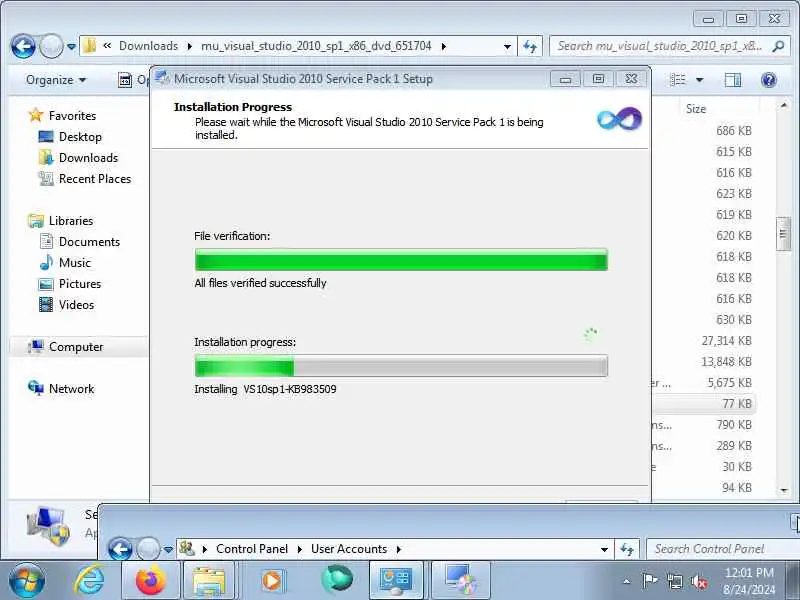Click the Visual Studio infinity logo
The image size is (800, 600).
click(619, 119)
